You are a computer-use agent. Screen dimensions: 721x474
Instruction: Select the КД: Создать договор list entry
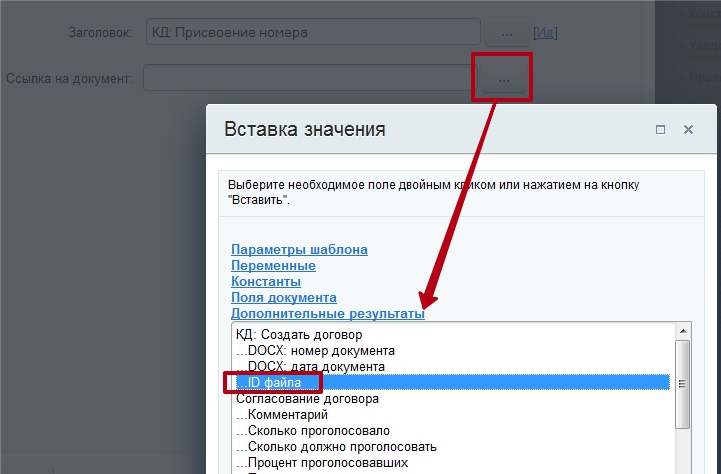coord(298,334)
